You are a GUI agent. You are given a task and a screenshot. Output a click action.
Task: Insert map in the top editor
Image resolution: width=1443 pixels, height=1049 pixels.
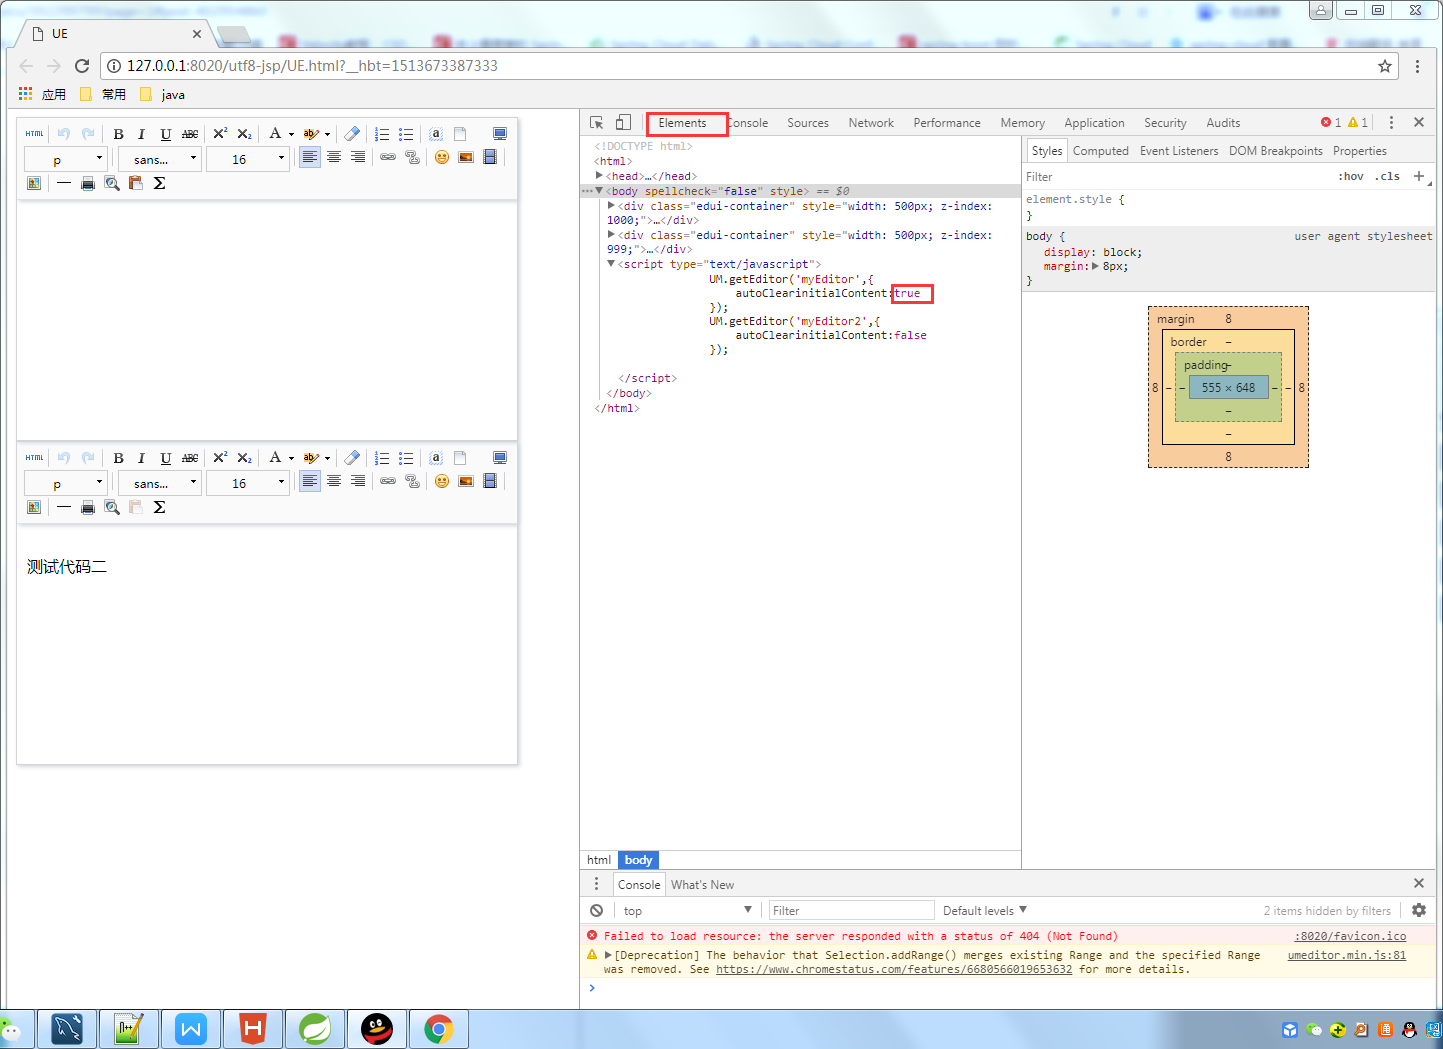34,183
